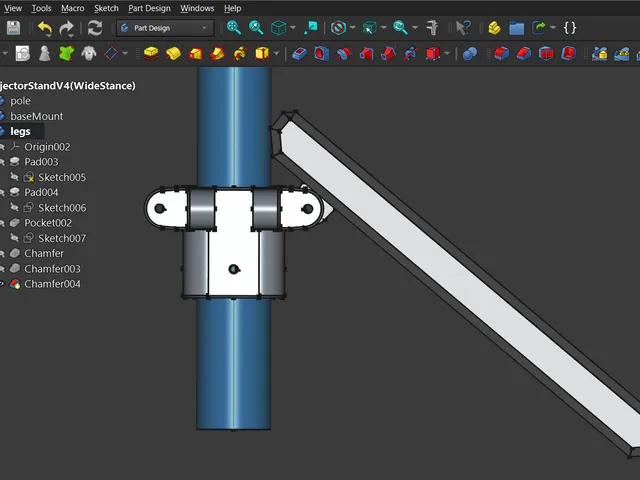Viewport: 640px width, 480px height.
Task: Click the make link icon
Action: (x=539, y=28)
